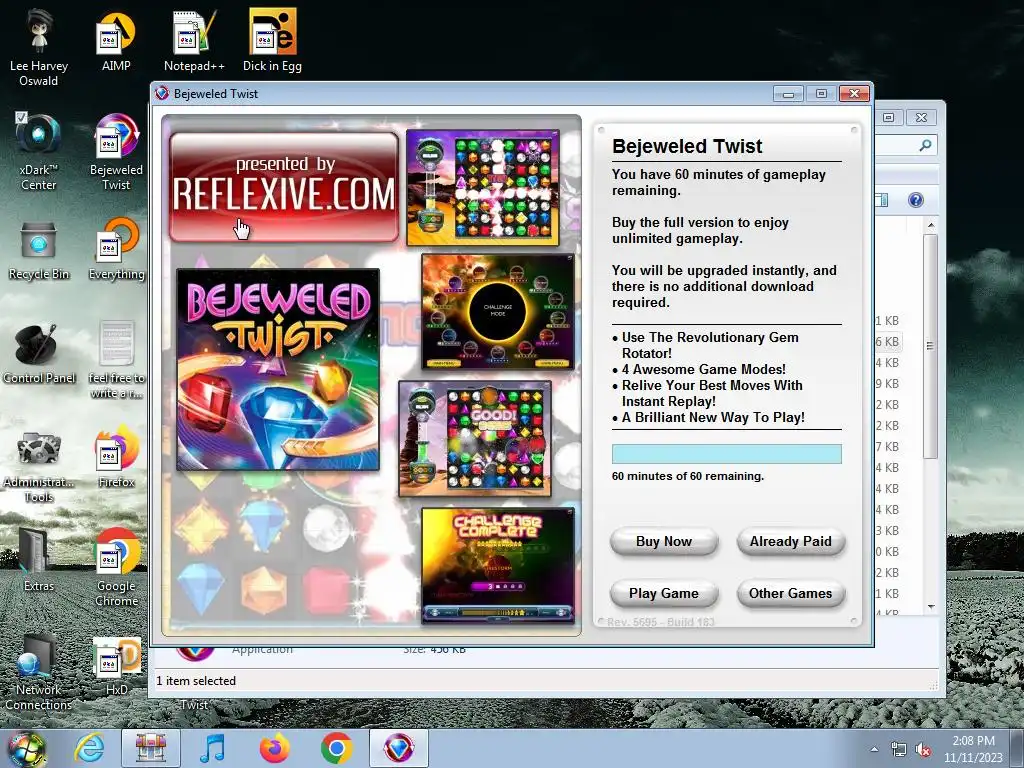Open xDark Center desktop icon
This screenshot has width=1024, height=768.
point(39,152)
